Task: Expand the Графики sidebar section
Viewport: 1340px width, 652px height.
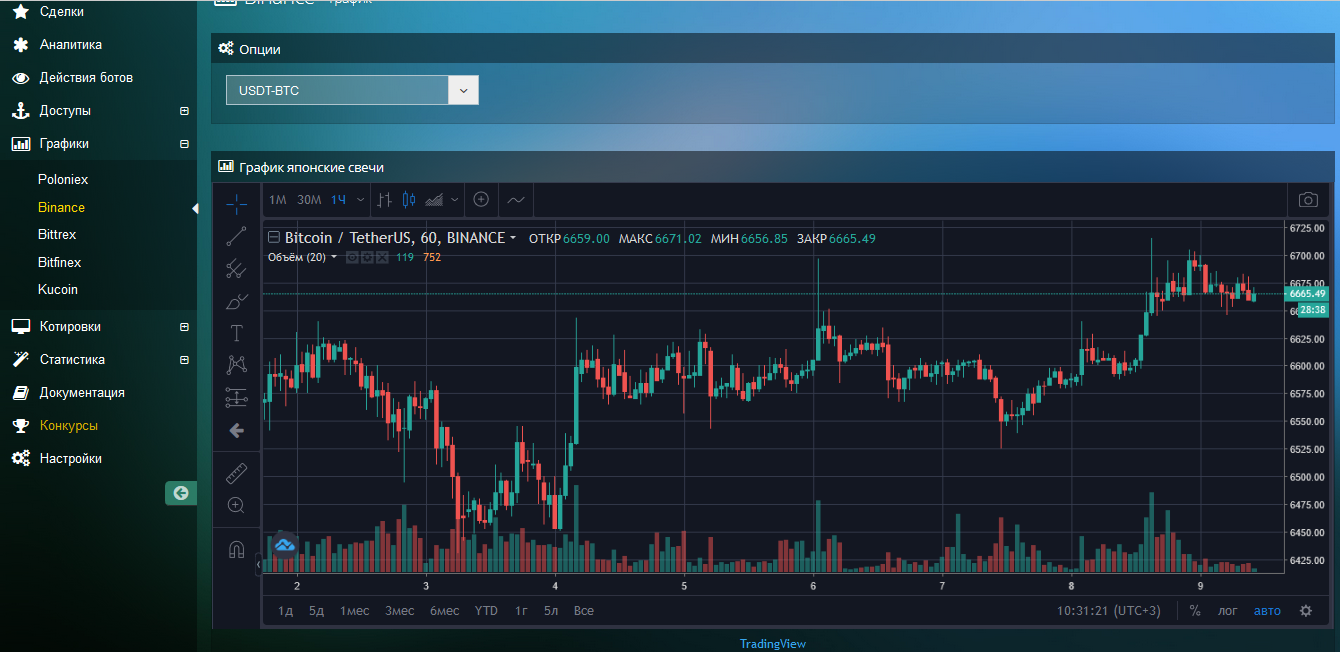Action: point(184,144)
